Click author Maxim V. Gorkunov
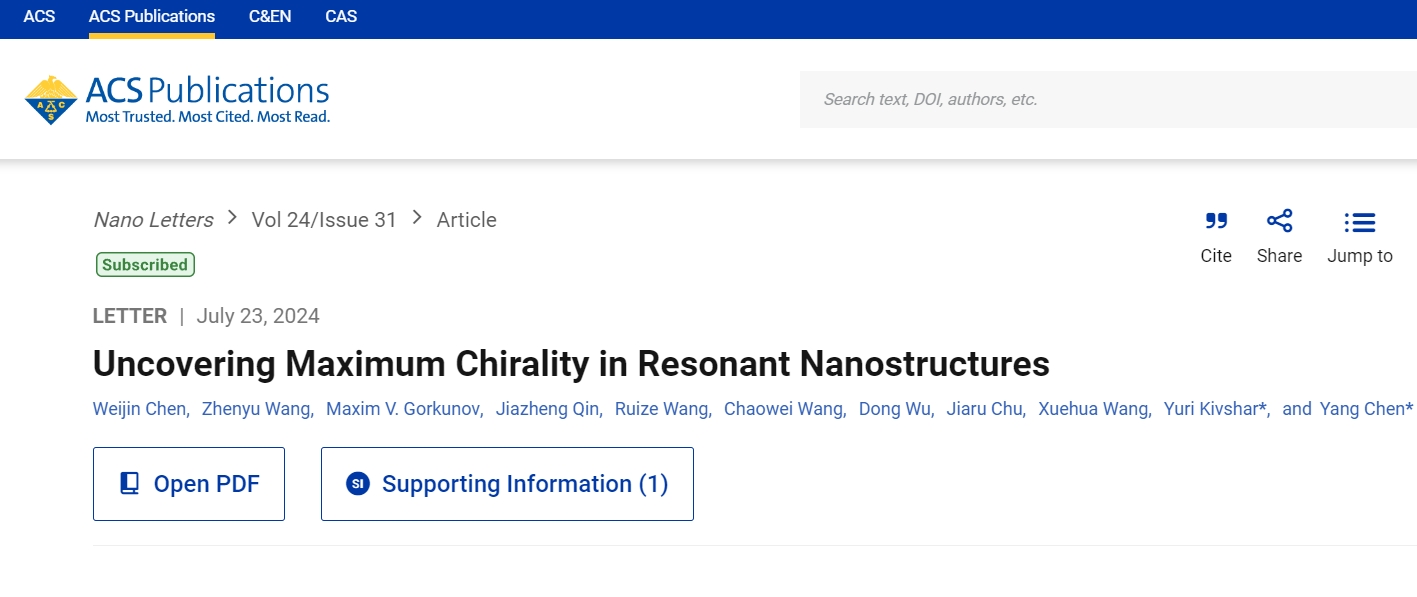The height and width of the screenshot is (597, 1417). 405,409
